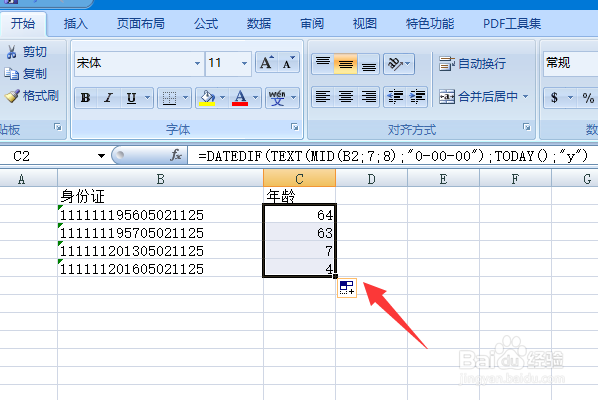Select column B header
598x400 pixels.
pyautogui.click(x=161, y=178)
